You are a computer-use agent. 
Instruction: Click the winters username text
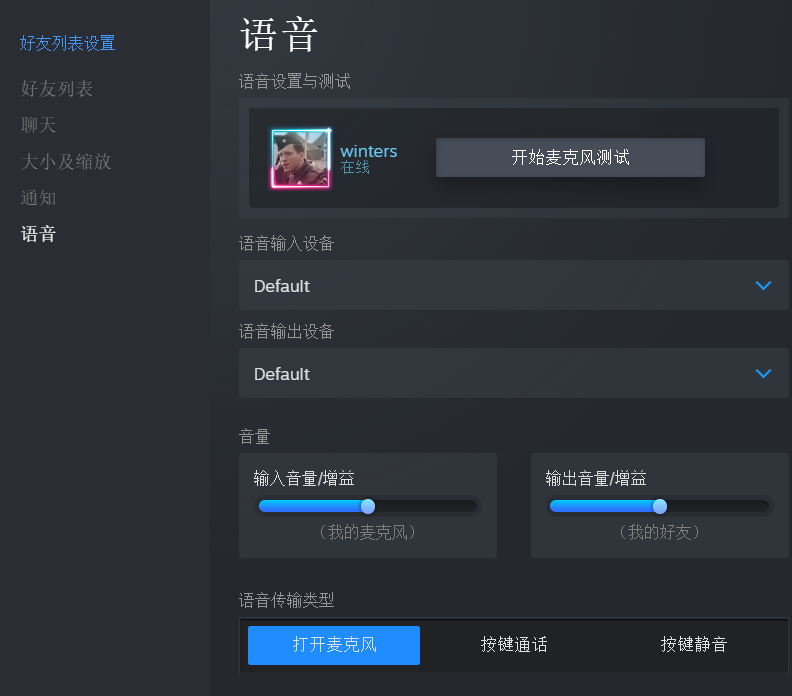[369, 151]
